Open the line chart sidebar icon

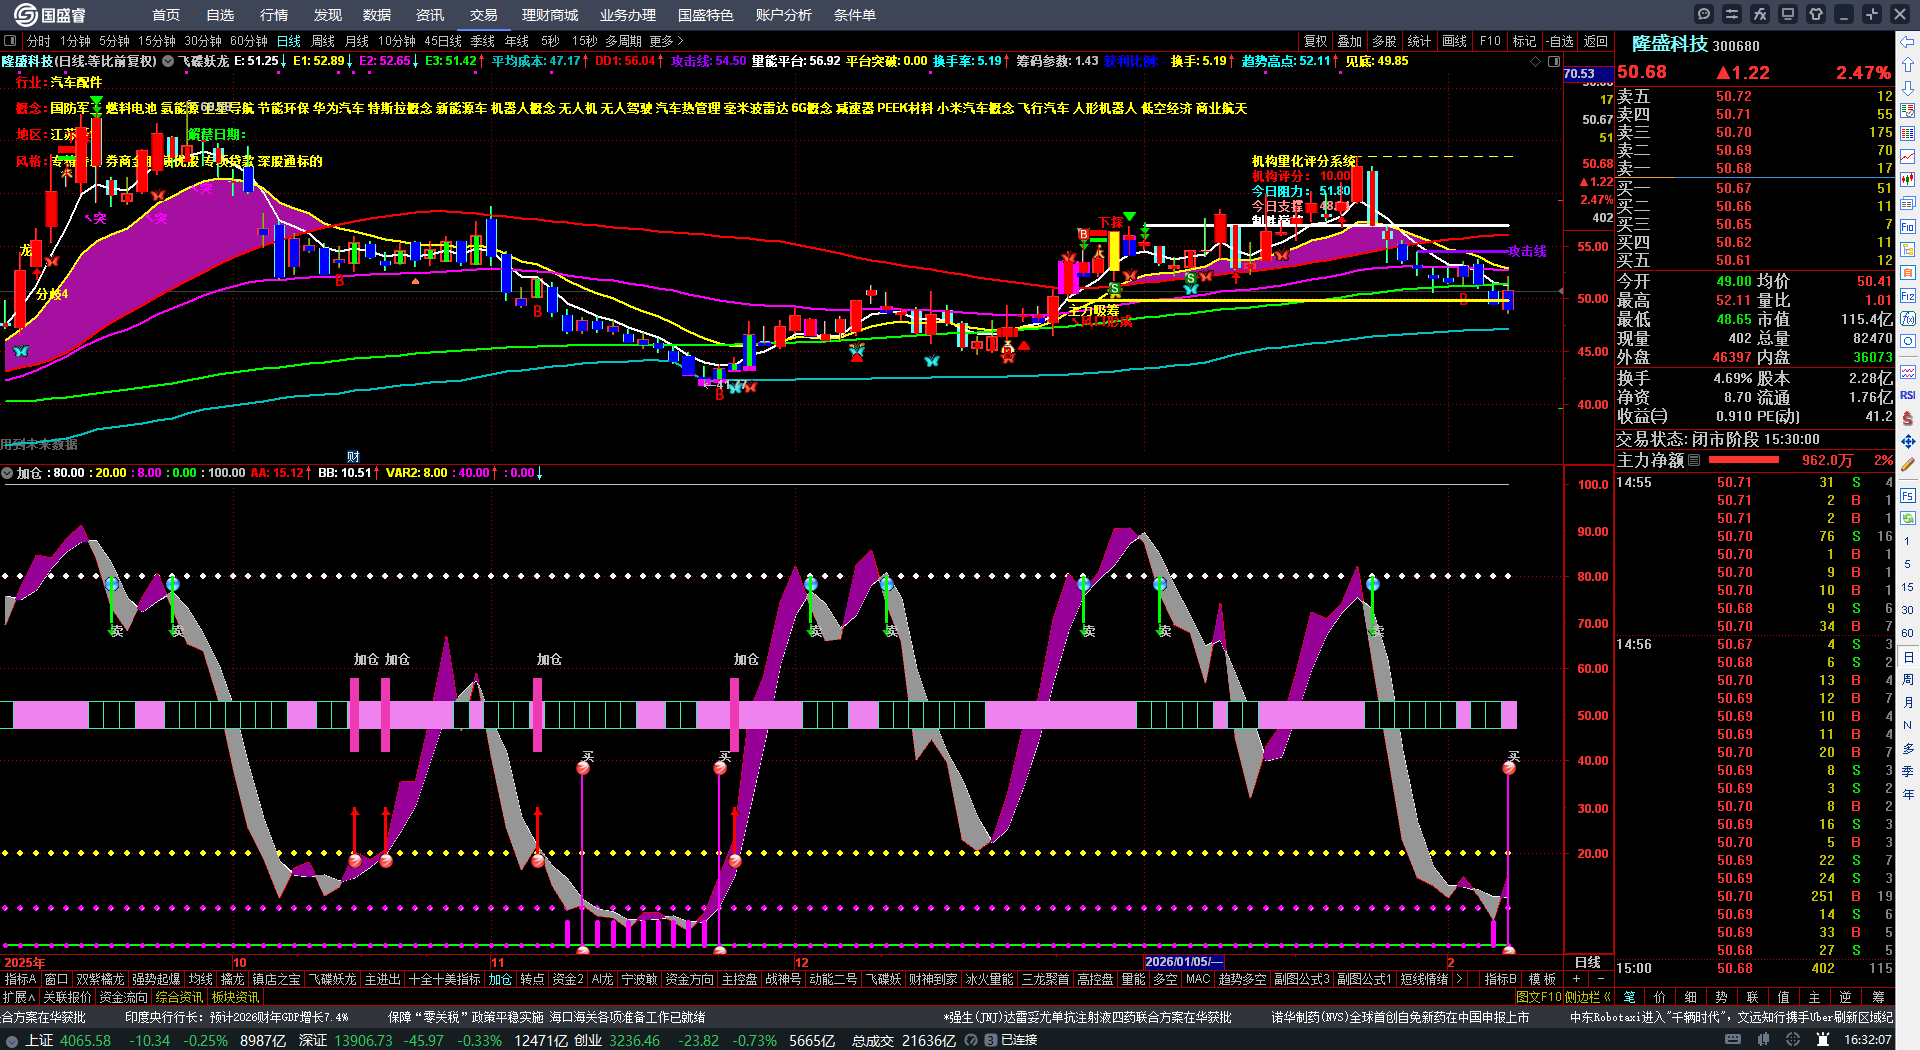point(1908,157)
